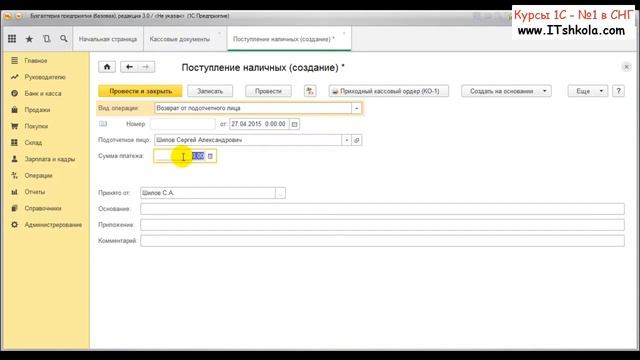Screen dimensions: 640x360
Task: Open help with the question mark button
Action: click(x=618, y=91)
